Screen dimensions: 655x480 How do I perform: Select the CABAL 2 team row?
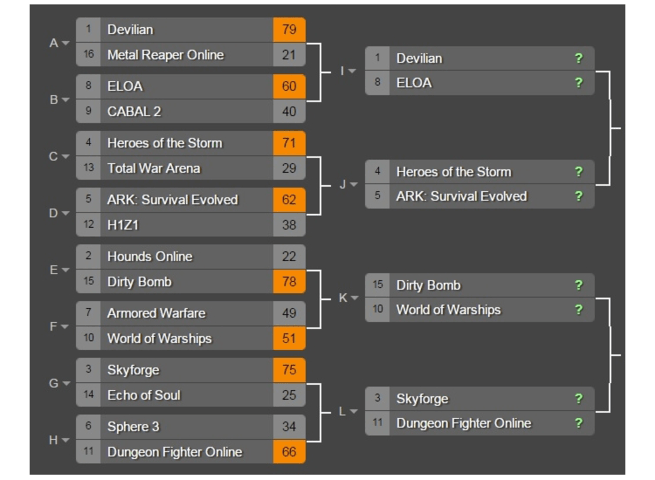[190, 112]
